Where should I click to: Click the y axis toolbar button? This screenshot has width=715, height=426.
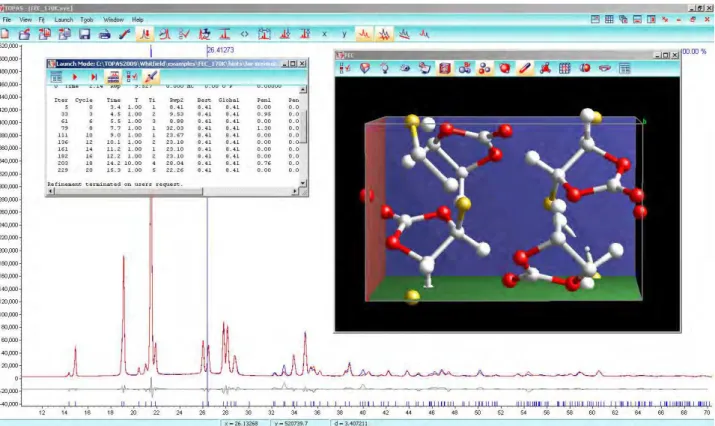tap(344, 34)
